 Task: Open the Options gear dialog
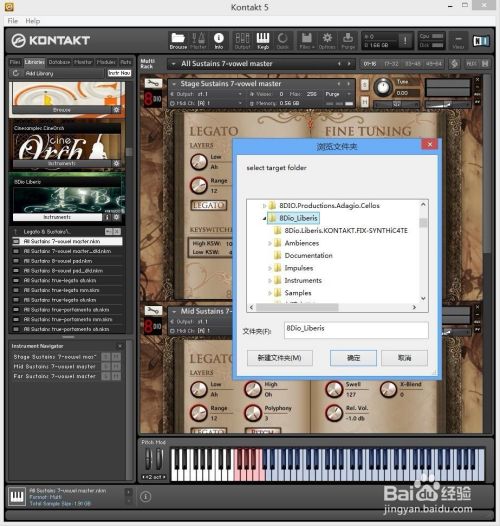click(x=327, y=41)
